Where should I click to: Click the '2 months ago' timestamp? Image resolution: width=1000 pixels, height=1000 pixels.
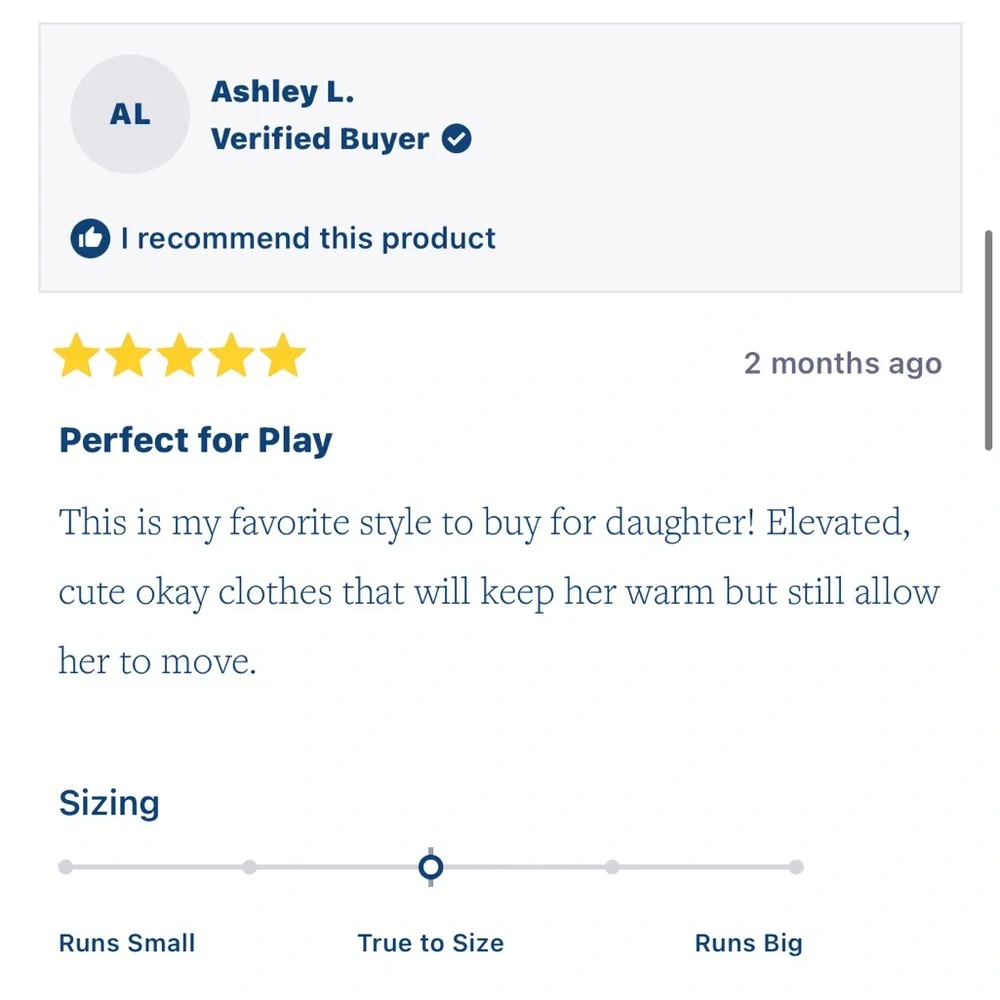843,364
